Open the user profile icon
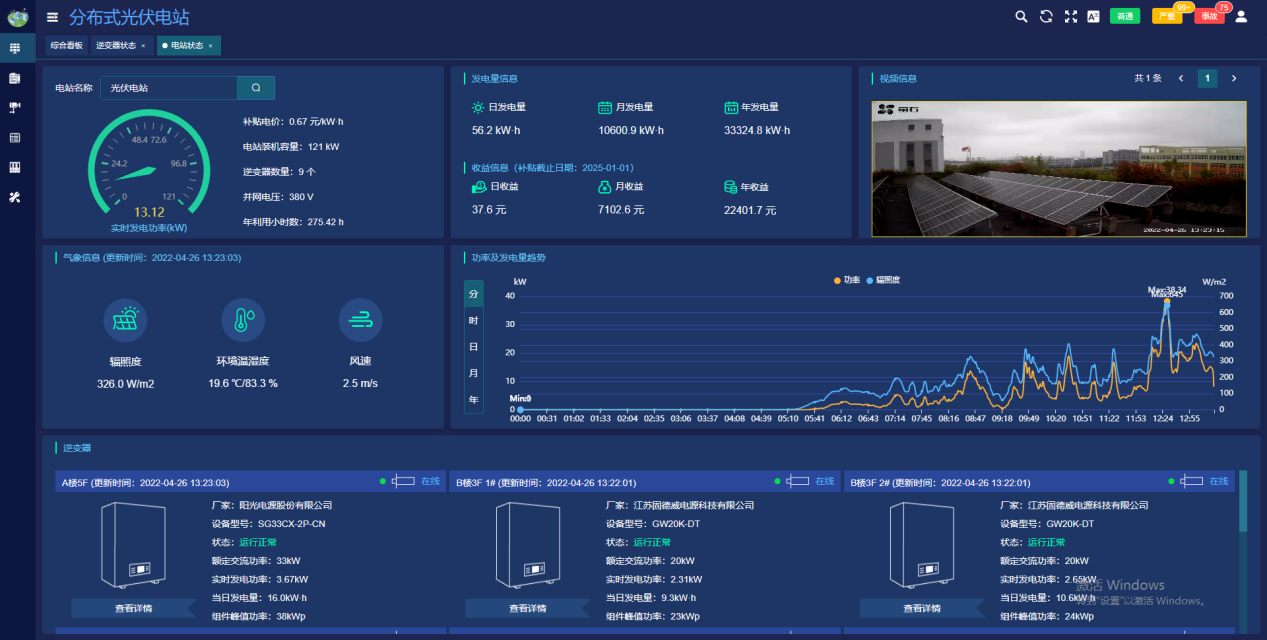The image size is (1267, 640). point(1241,16)
